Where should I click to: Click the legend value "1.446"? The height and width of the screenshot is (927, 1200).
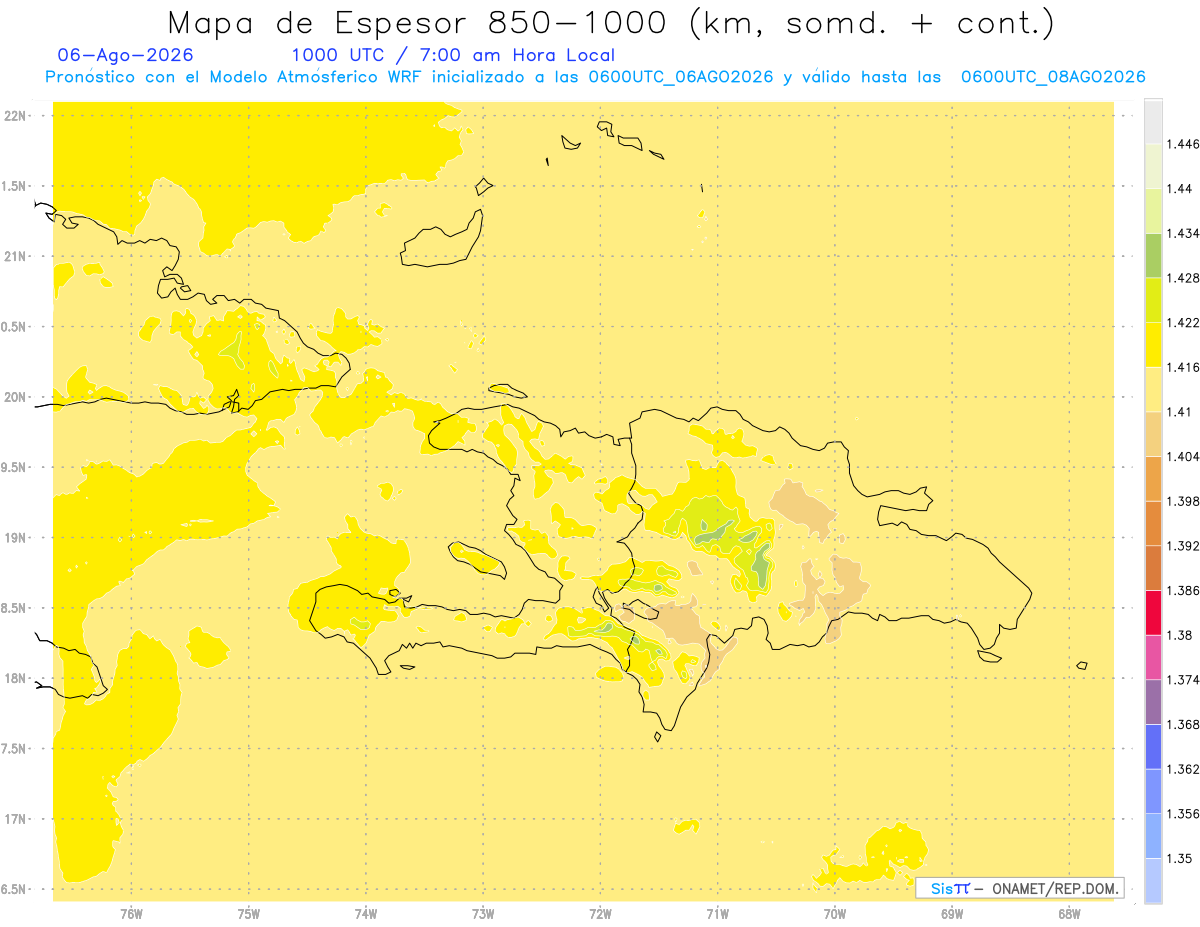coord(1185,144)
